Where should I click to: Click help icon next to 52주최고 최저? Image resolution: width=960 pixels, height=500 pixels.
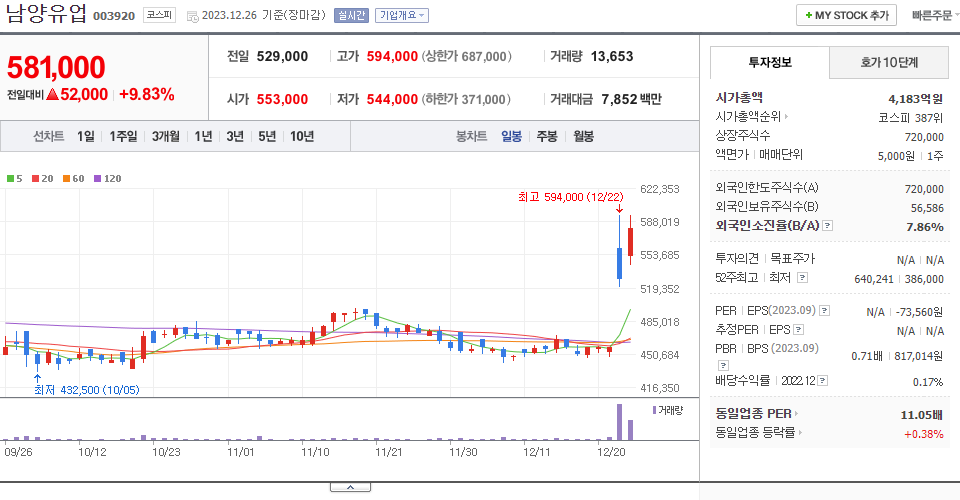coord(802,278)
